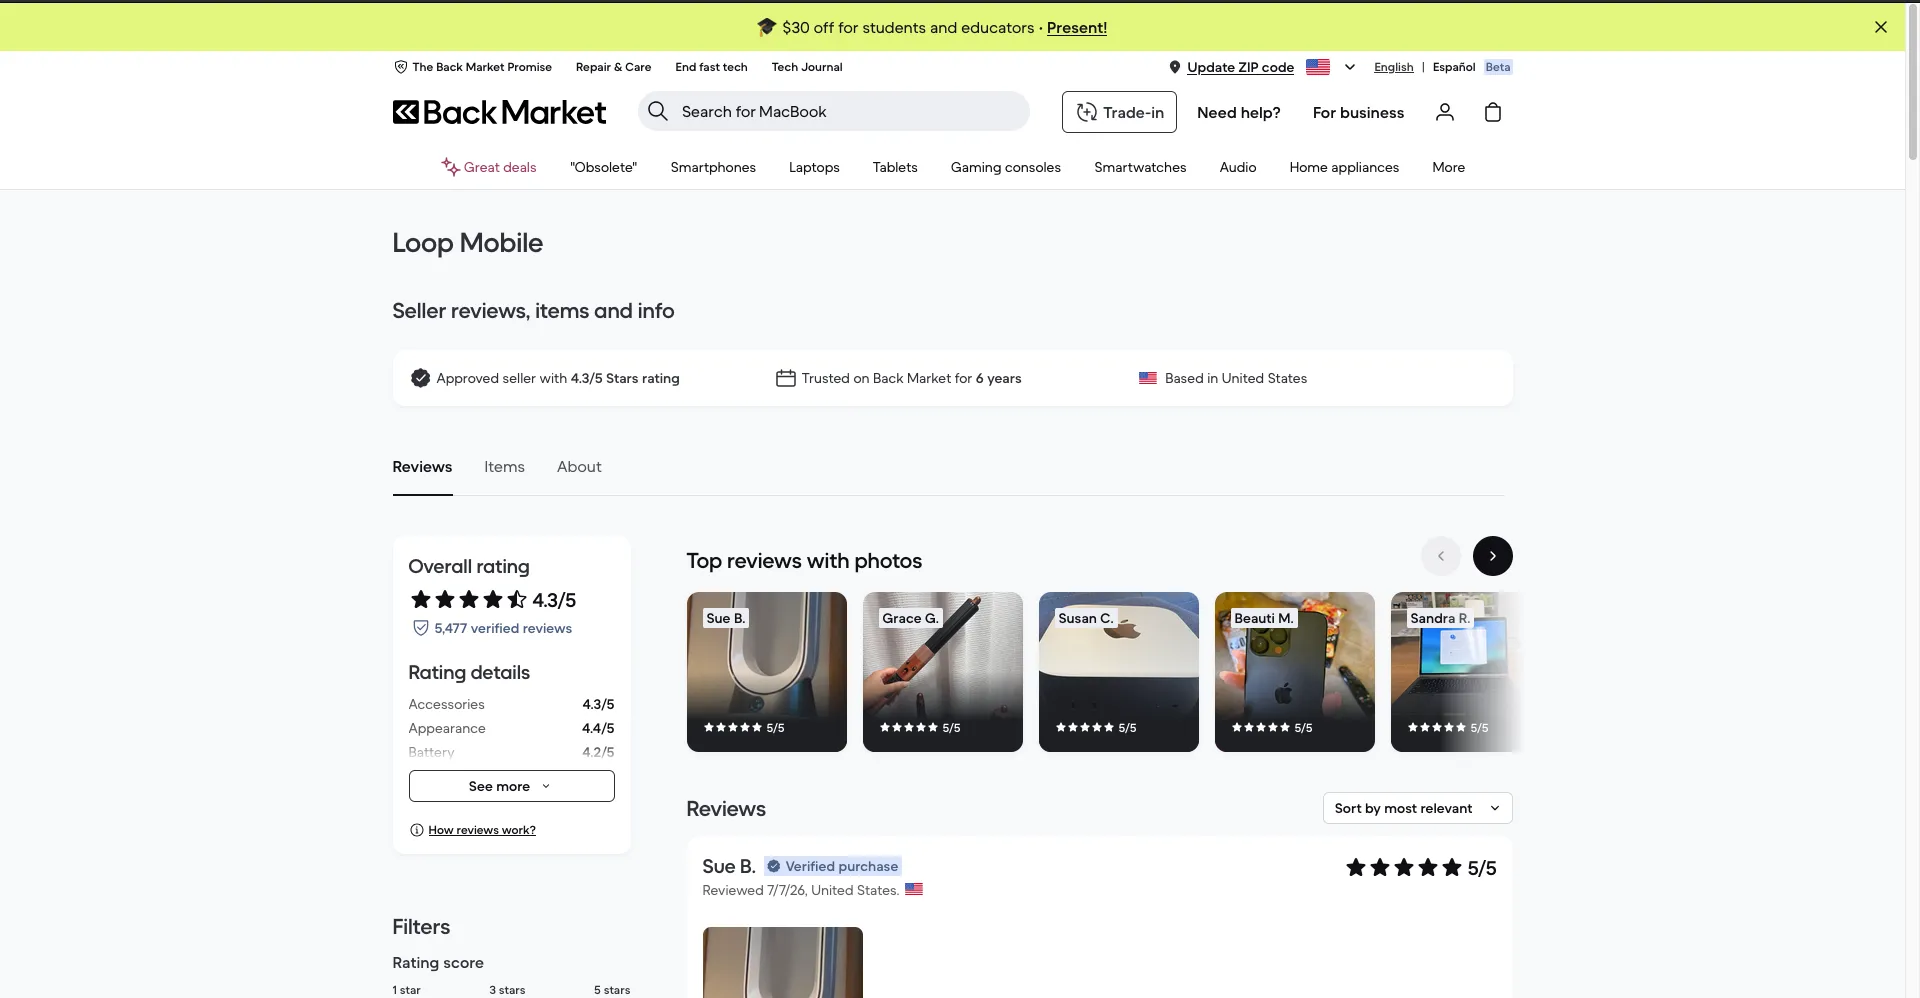Switch language to English

(x=1393, y=67)
